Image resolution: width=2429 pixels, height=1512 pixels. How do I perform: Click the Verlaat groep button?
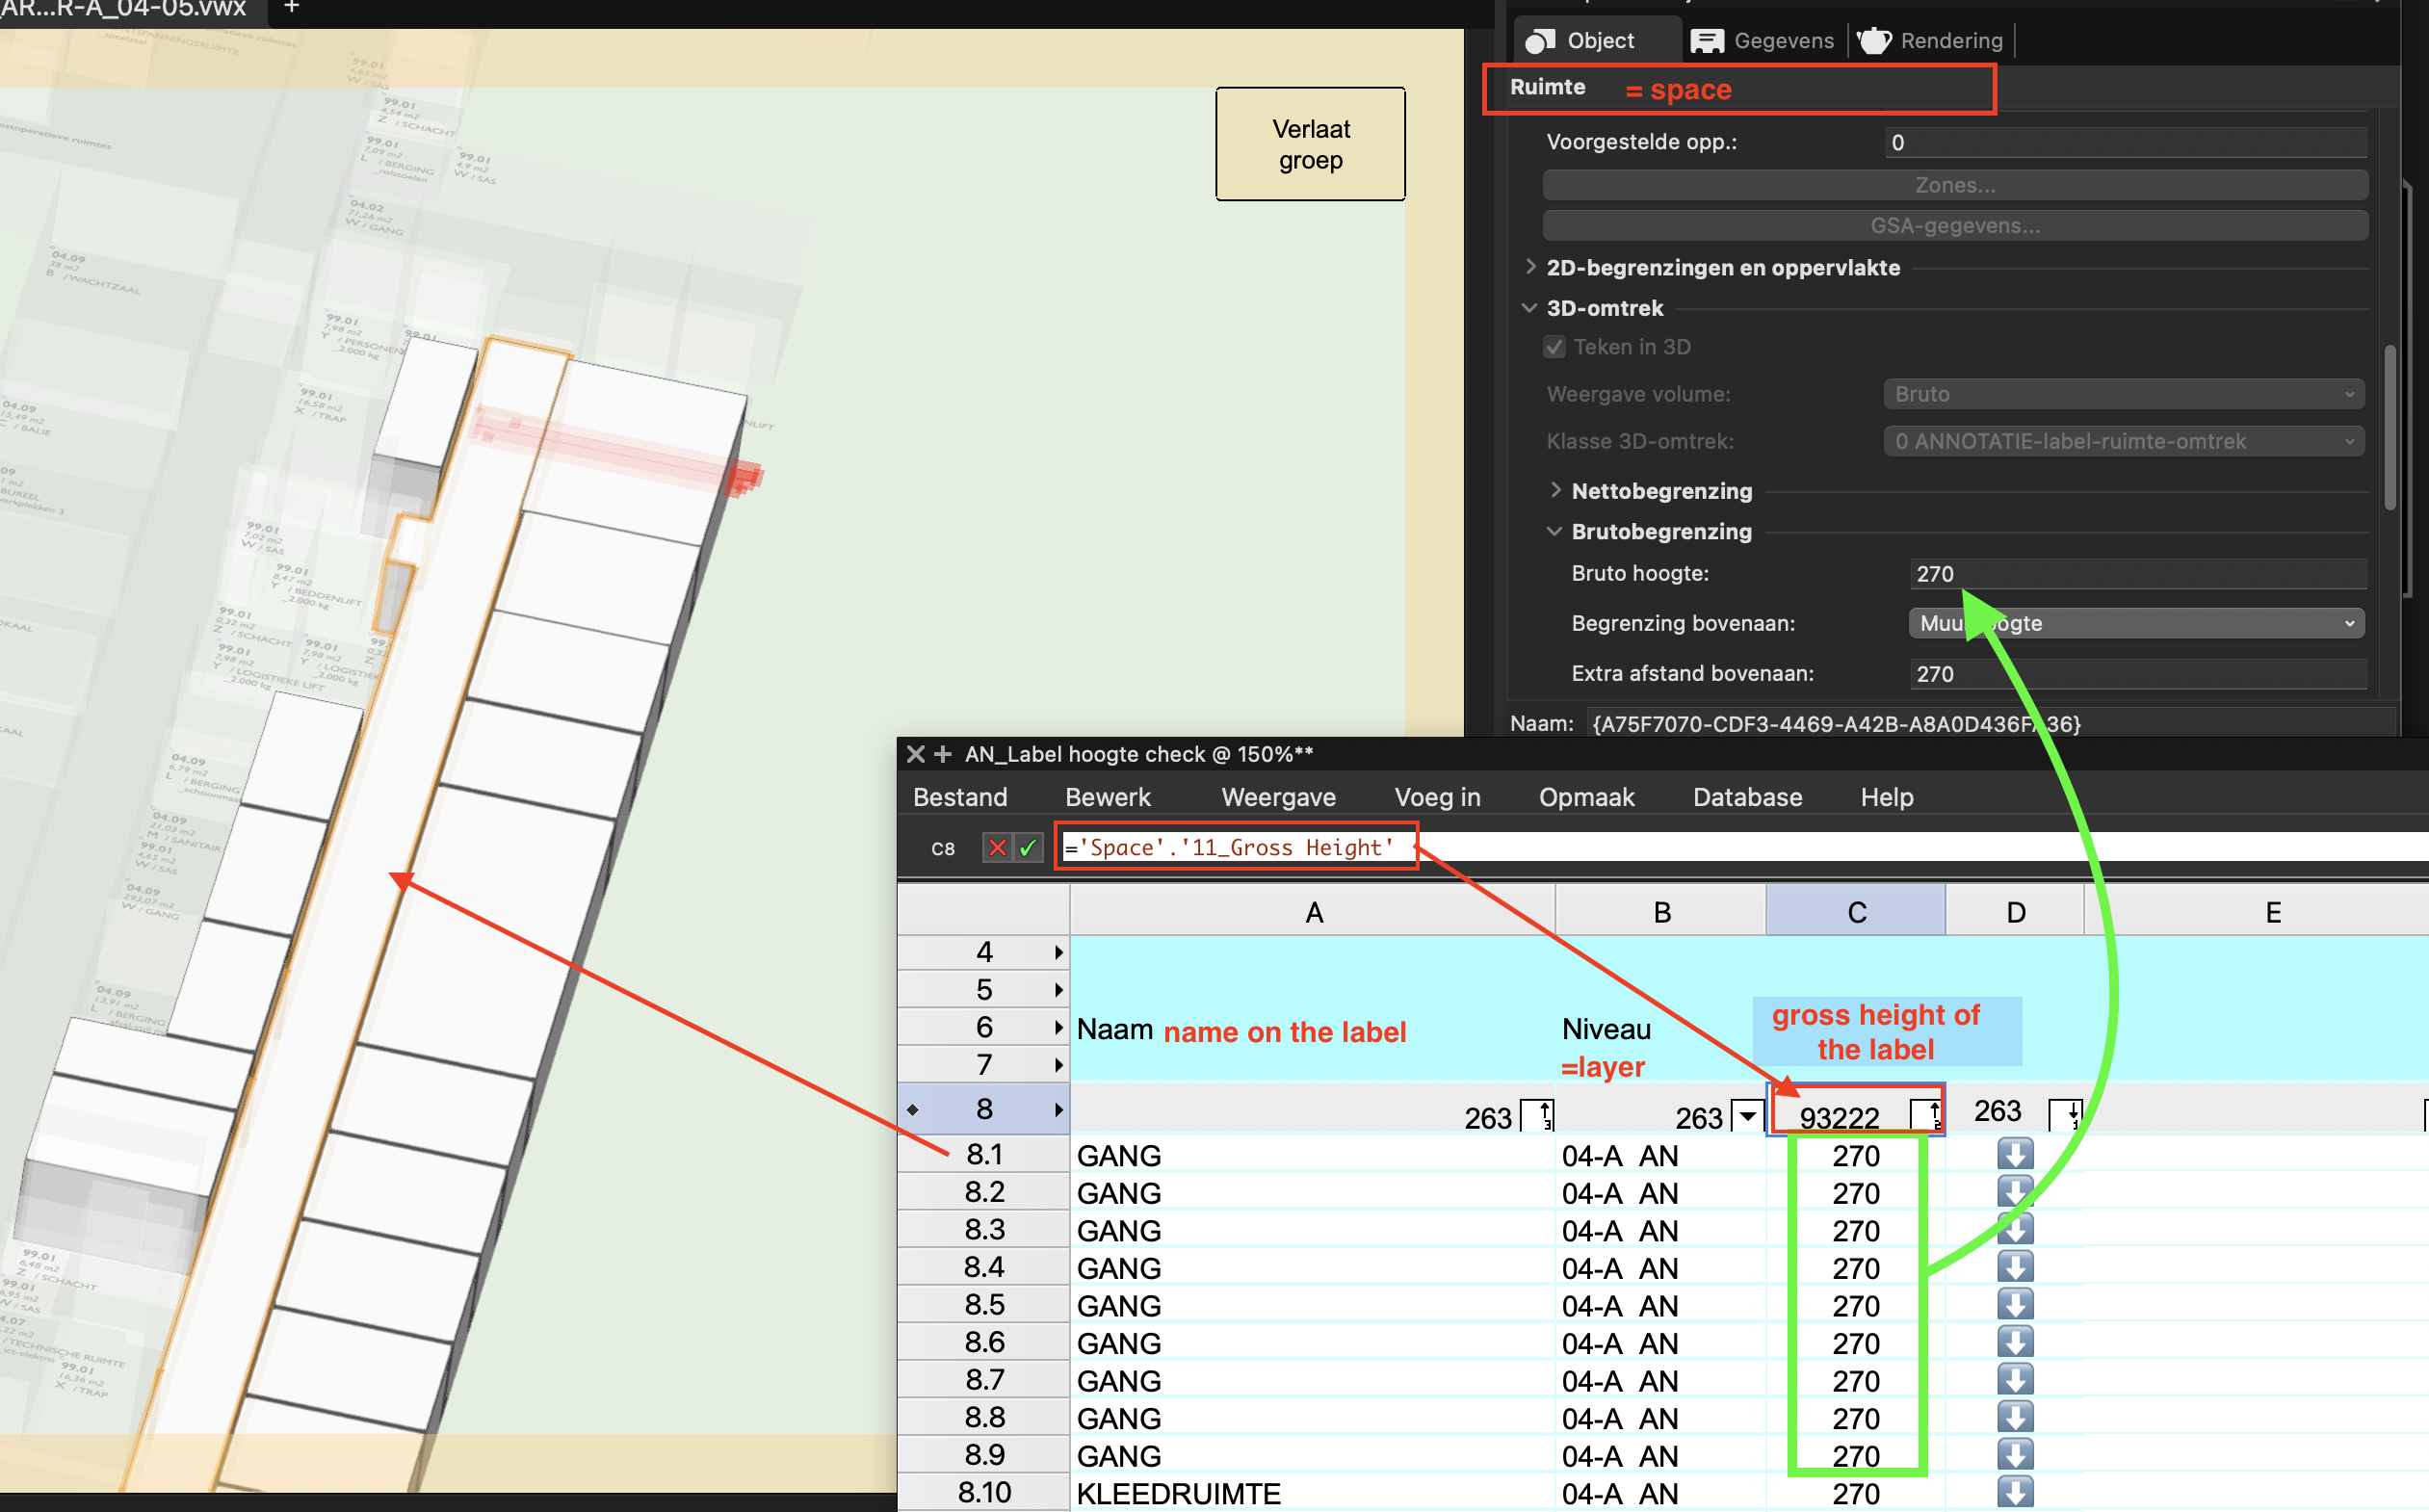coord(1310,144)
